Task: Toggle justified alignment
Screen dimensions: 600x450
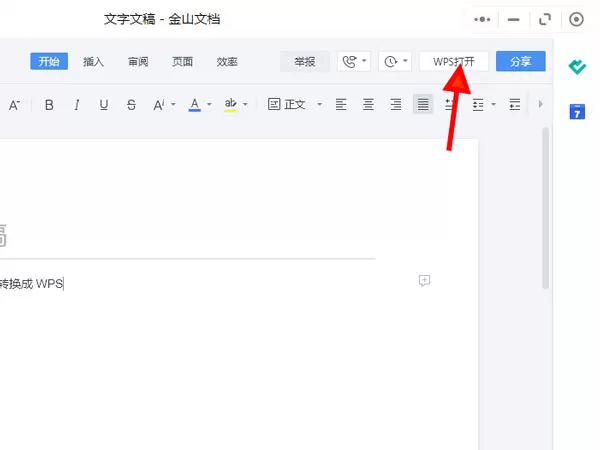Action: tap(423, 104)
